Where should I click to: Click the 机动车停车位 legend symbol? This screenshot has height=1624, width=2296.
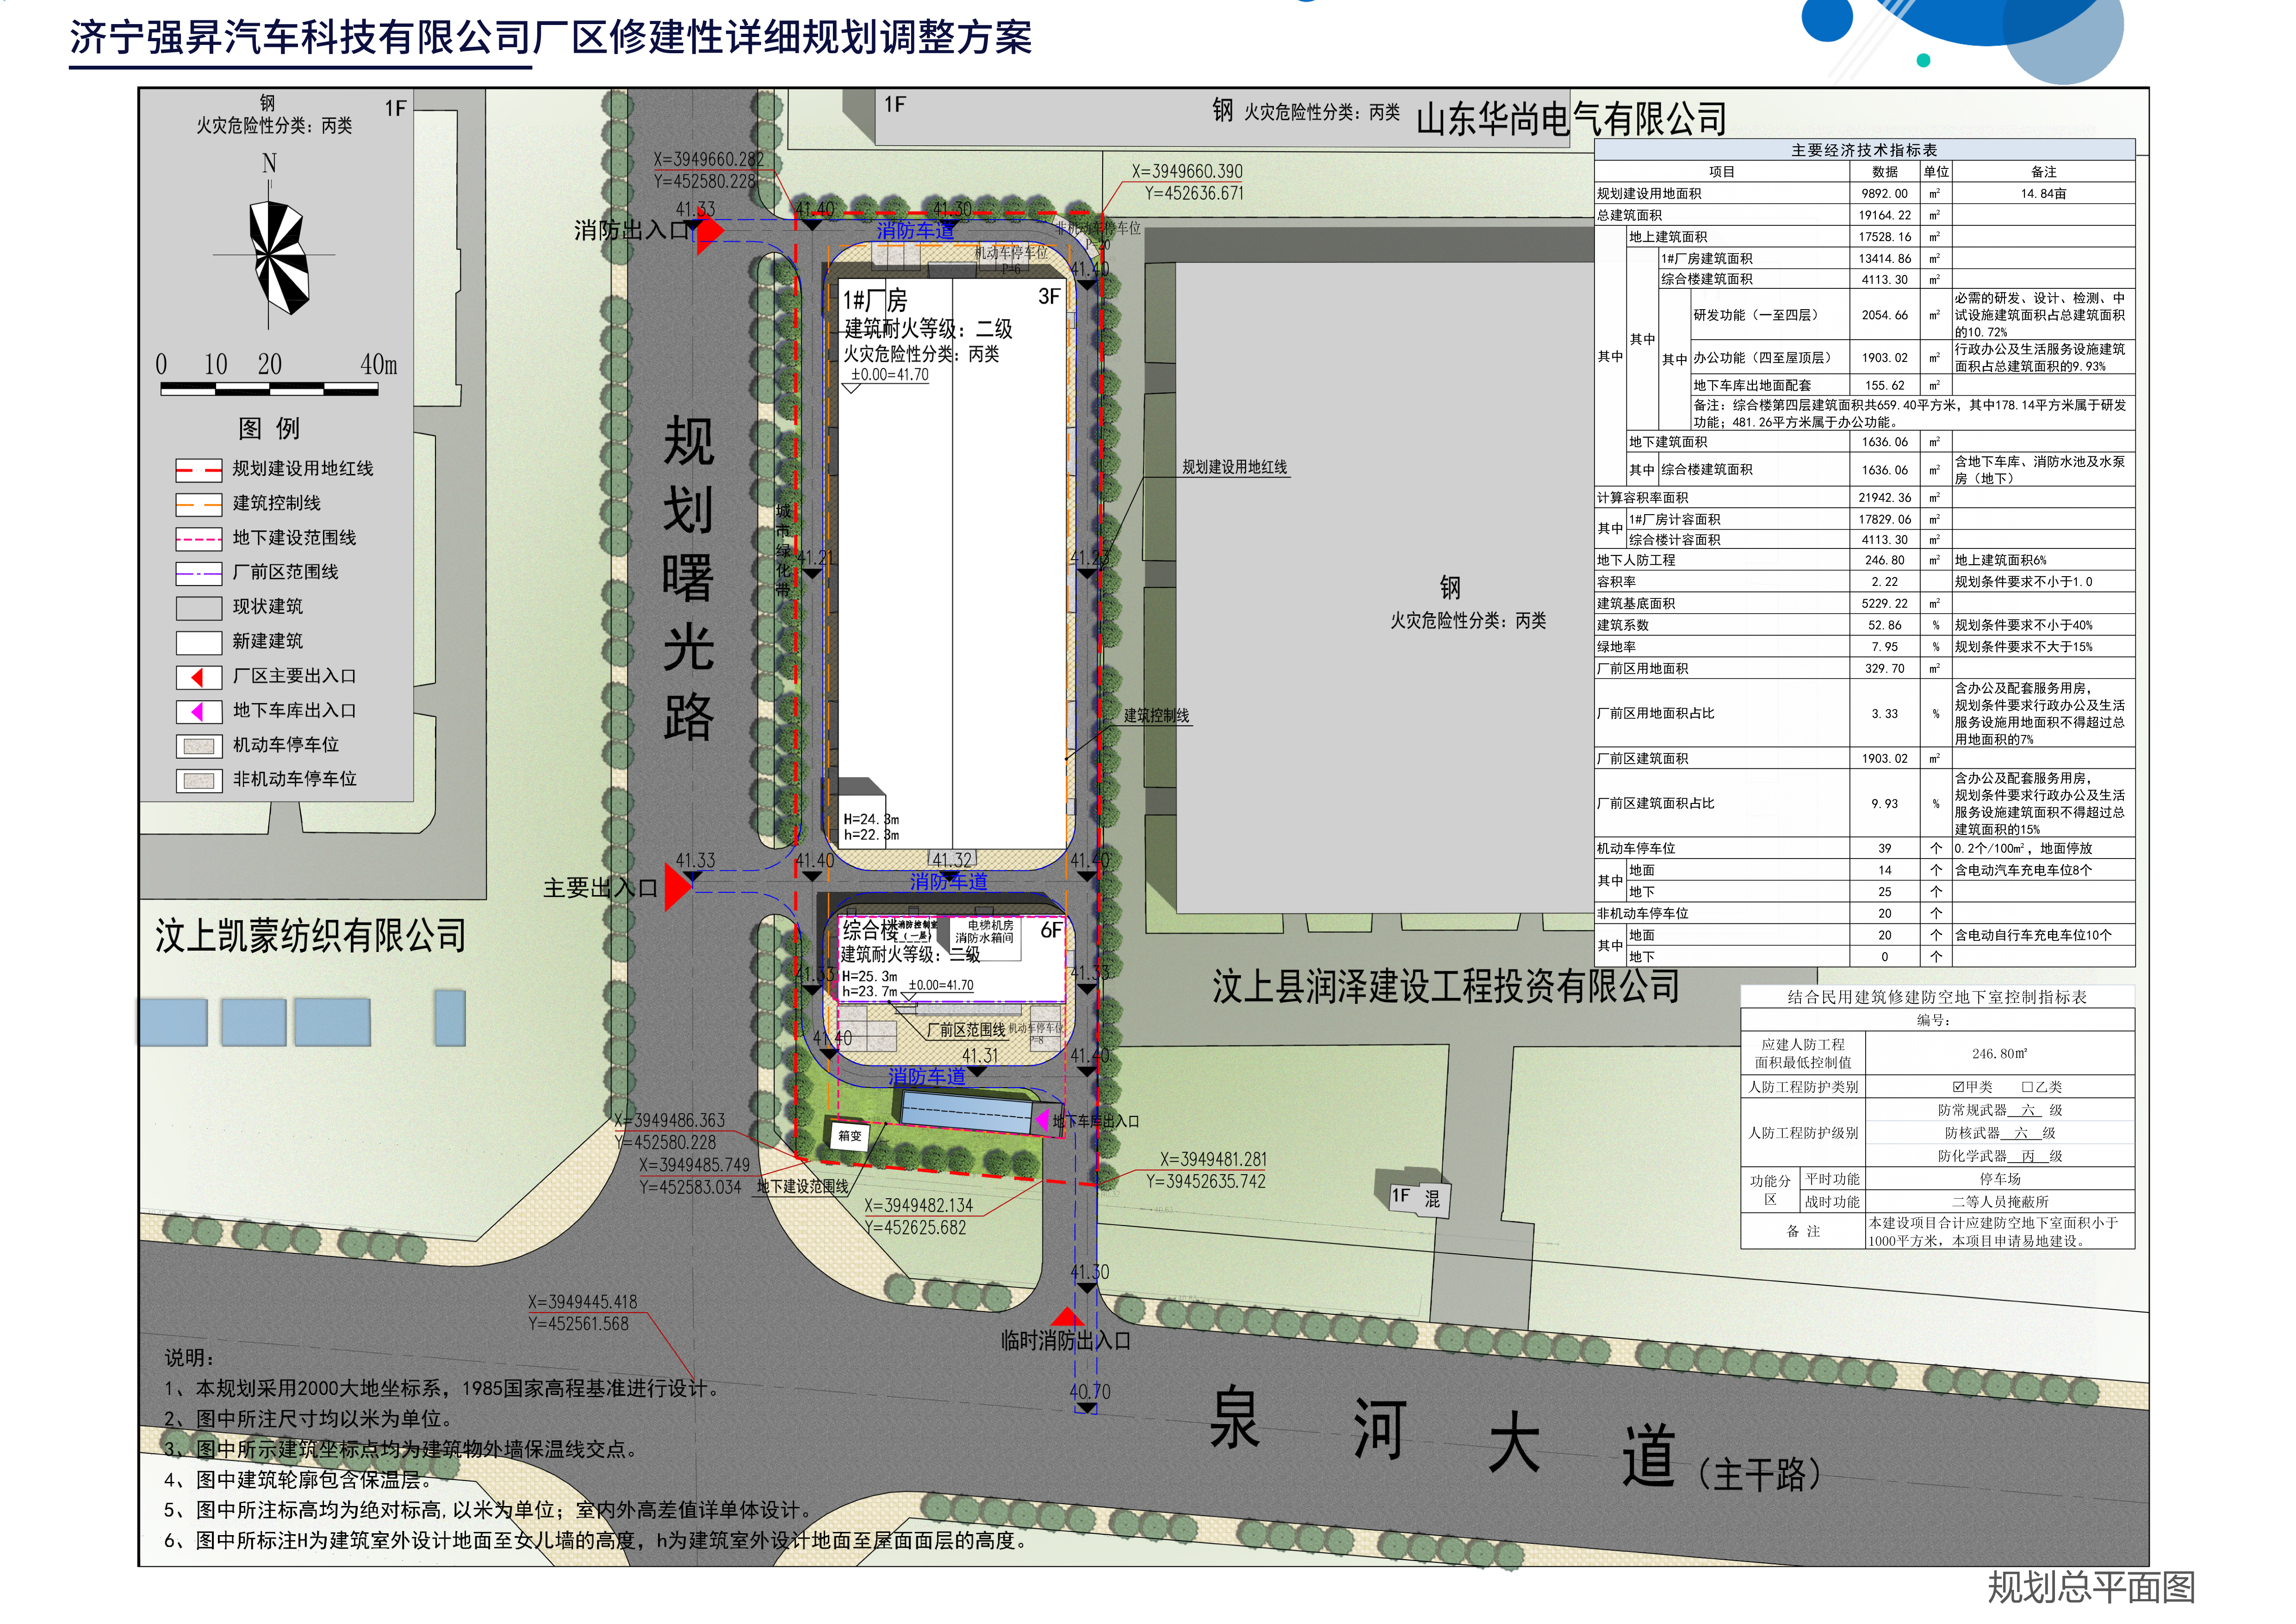(198, 746)
